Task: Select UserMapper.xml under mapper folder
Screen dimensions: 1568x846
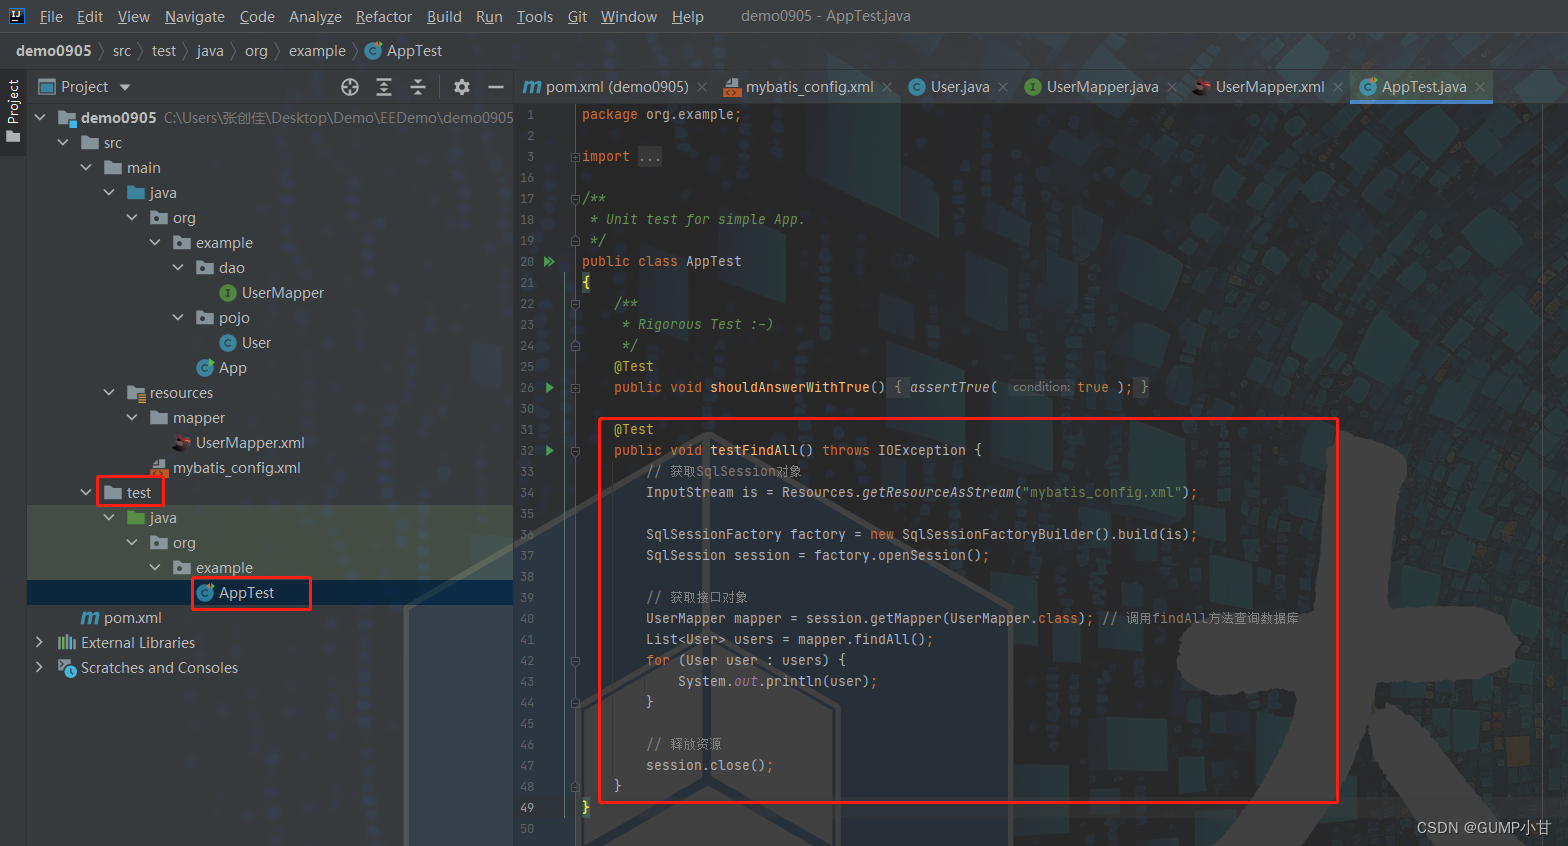Action: [239, 443]
